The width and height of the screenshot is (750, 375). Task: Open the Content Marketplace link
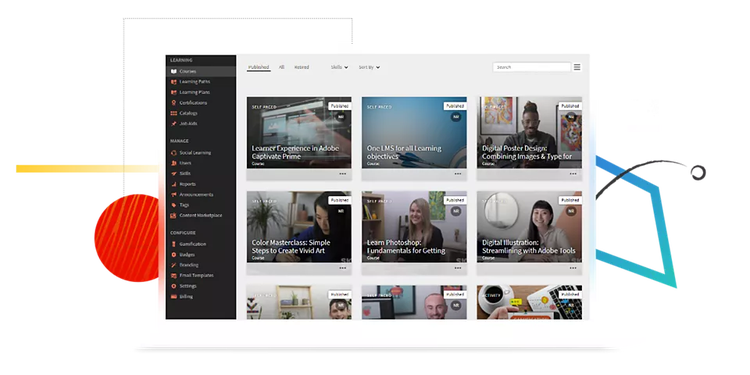coord(200,216)
